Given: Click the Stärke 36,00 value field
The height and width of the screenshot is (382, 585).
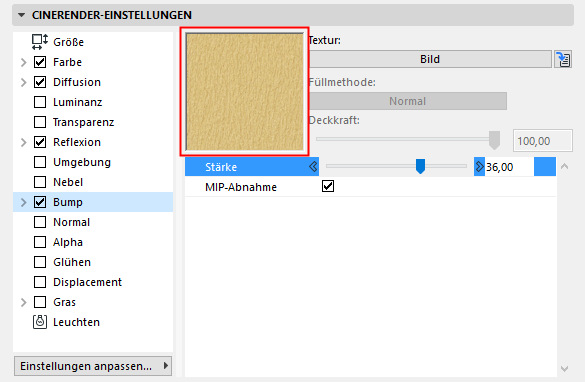Looking at the screenshot, I should tap(509, 167).
